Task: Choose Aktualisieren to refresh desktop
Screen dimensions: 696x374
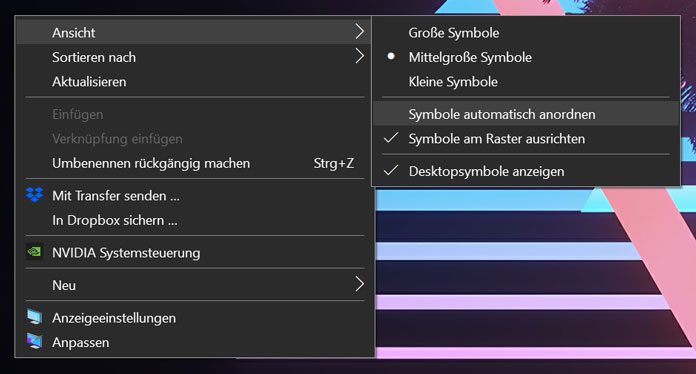Action: click(x=194, y=82)
